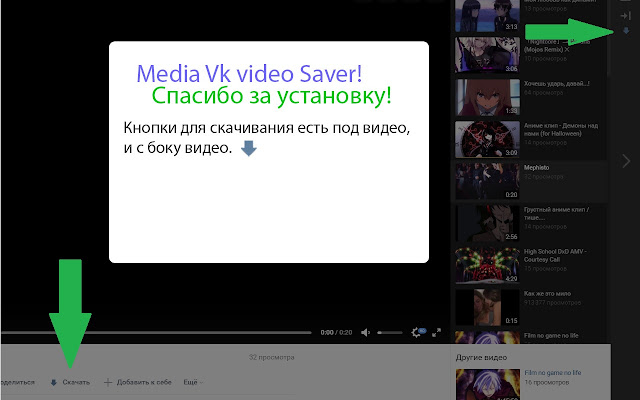Image resolution: width=640 pixels, height=400 pixels.
Task: Open the video quality settings gear
Action: 416,332
